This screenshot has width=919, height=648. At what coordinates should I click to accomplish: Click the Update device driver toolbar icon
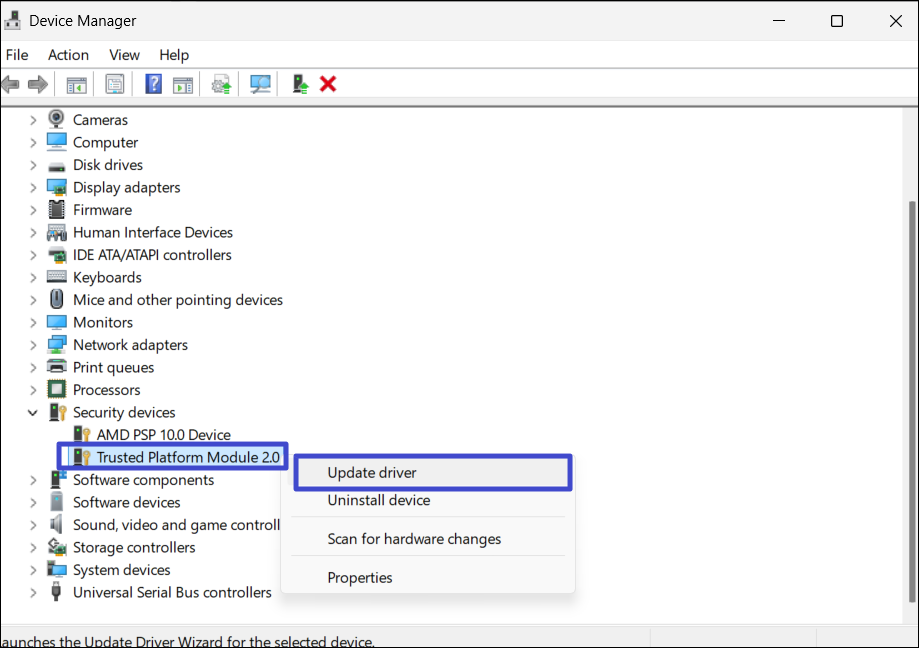[x=221, y=84]
